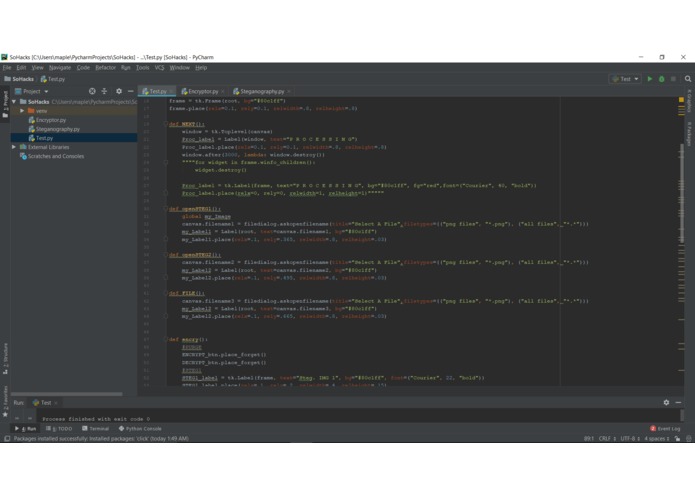Click tool window quick-access icon in status bar

coord(7,439)
